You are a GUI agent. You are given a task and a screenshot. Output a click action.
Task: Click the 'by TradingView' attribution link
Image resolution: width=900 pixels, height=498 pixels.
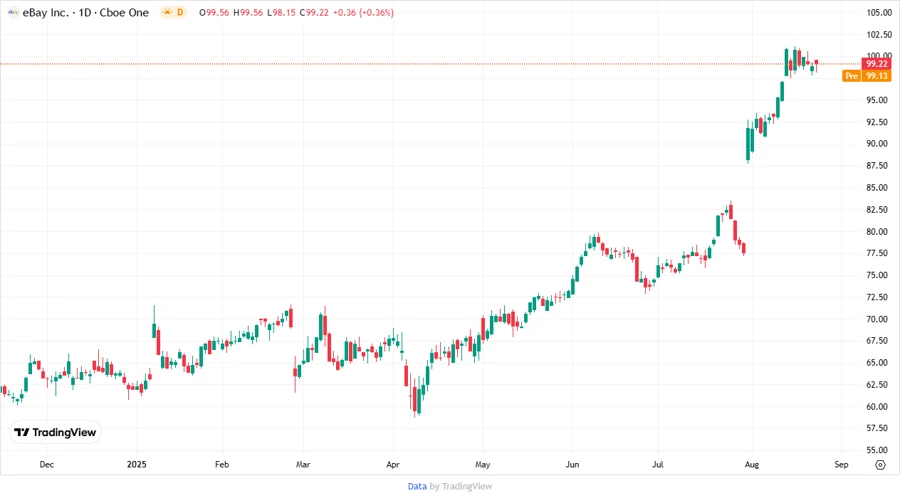pyautogui.click(x=461, y=486)
